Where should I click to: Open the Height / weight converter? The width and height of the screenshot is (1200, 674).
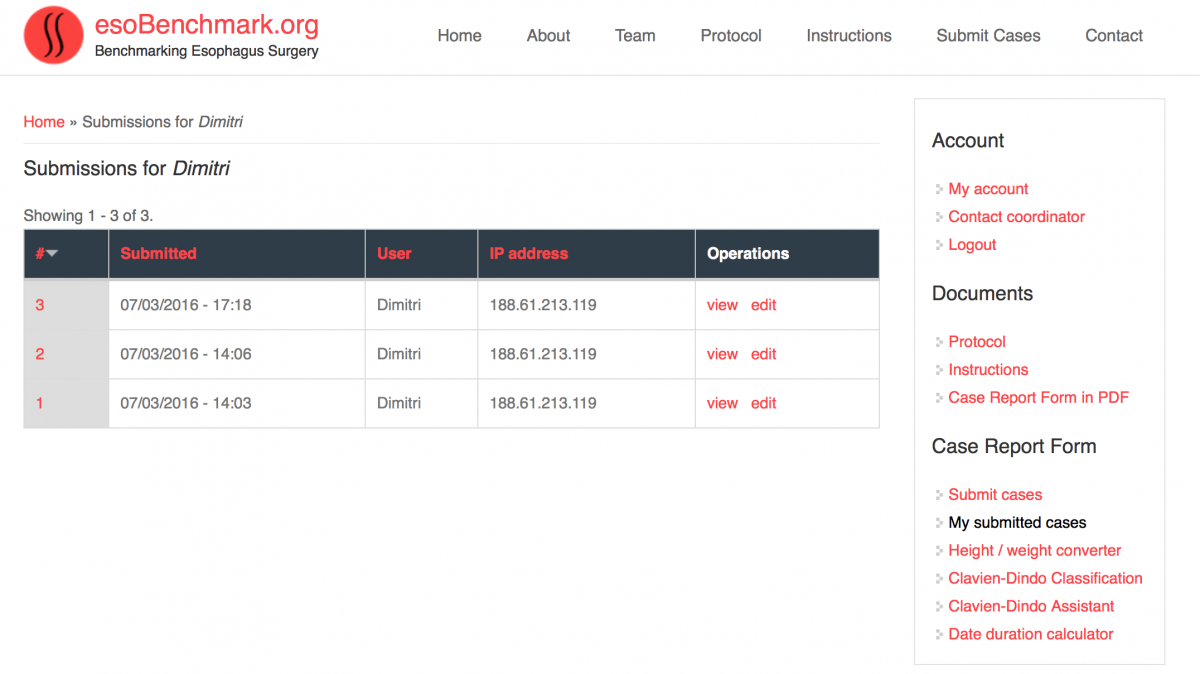(1034, 551)
